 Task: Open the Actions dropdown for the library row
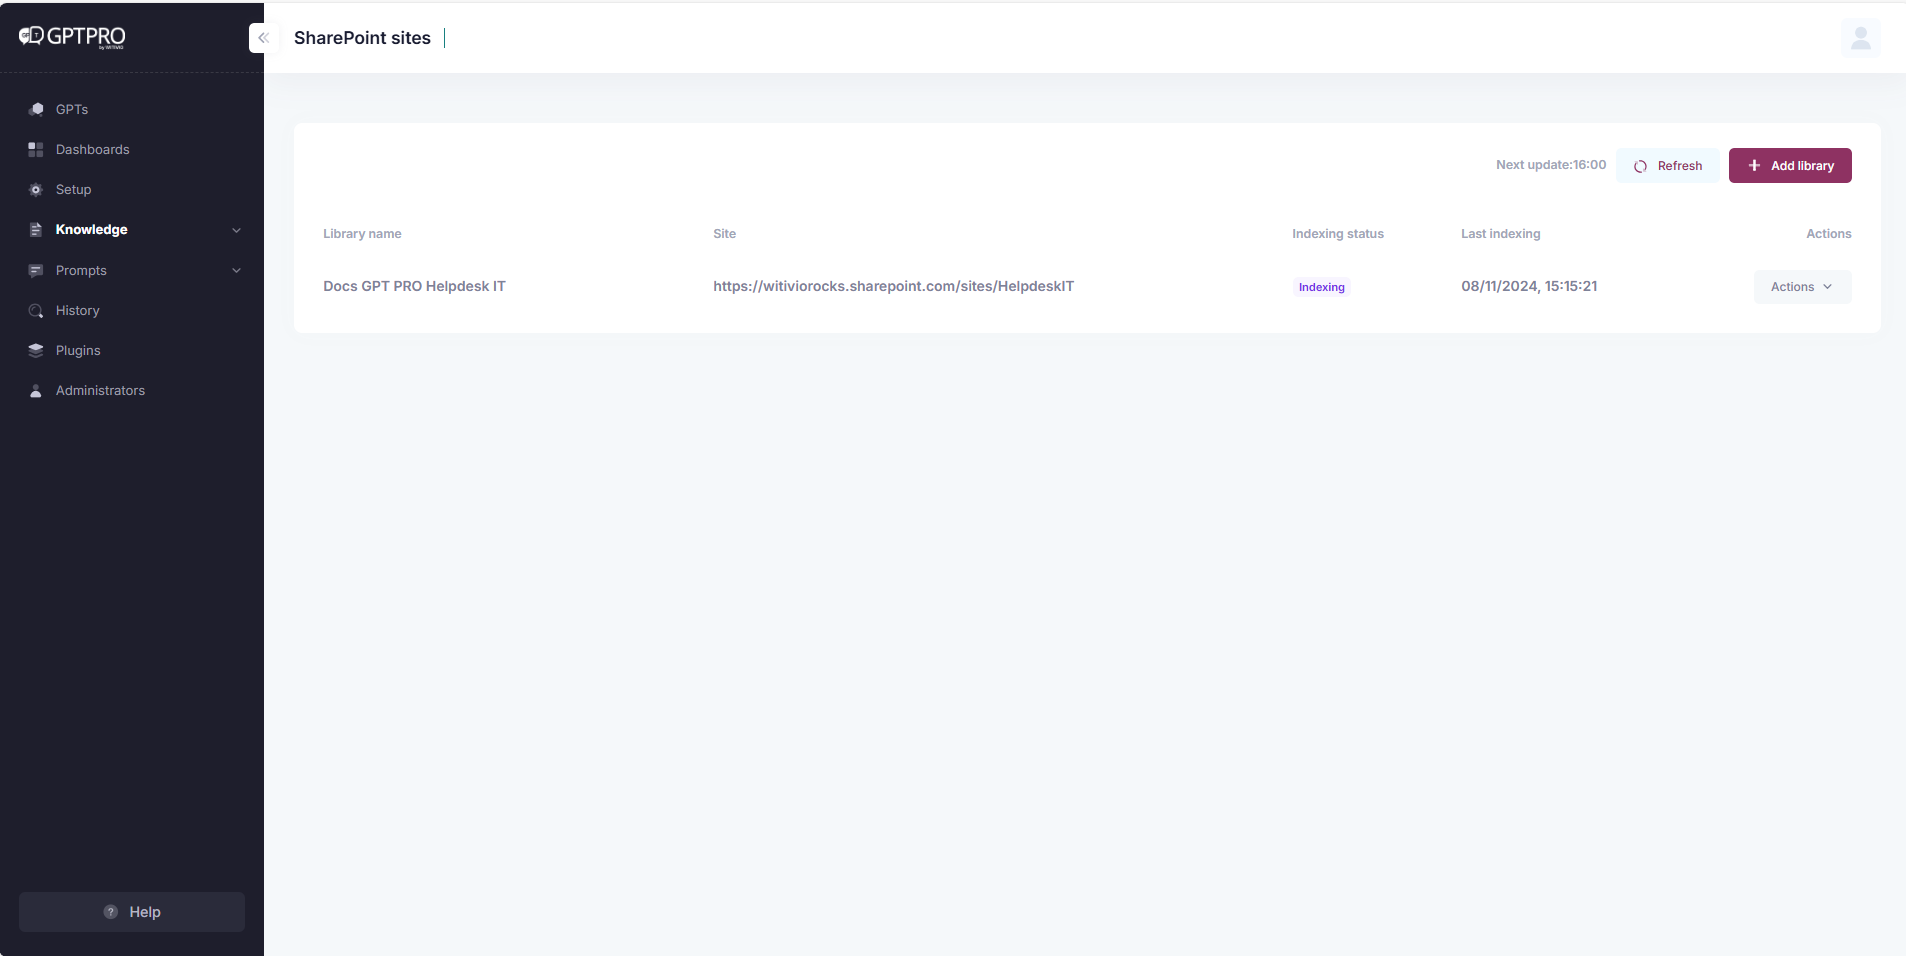pos(1800,286)
